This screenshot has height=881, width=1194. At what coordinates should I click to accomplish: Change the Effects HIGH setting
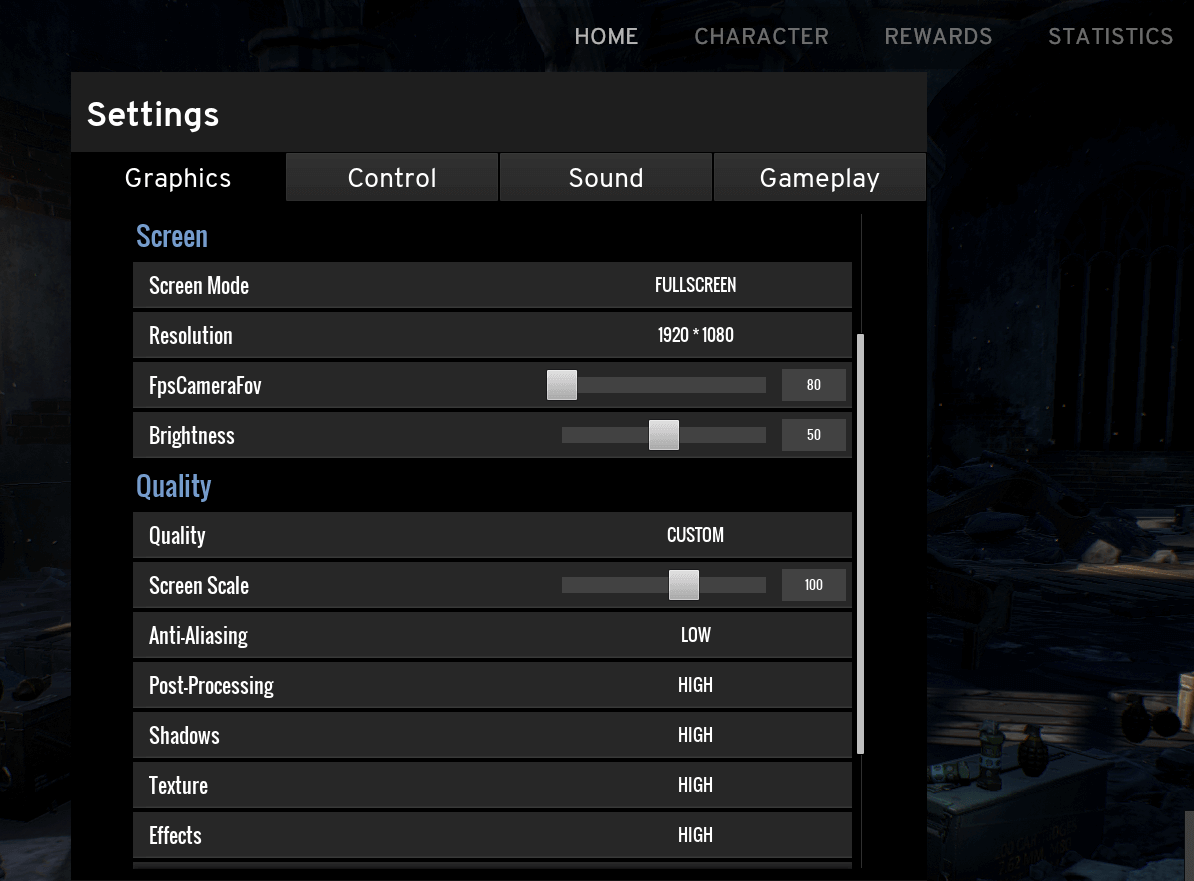tap(695, 835)
